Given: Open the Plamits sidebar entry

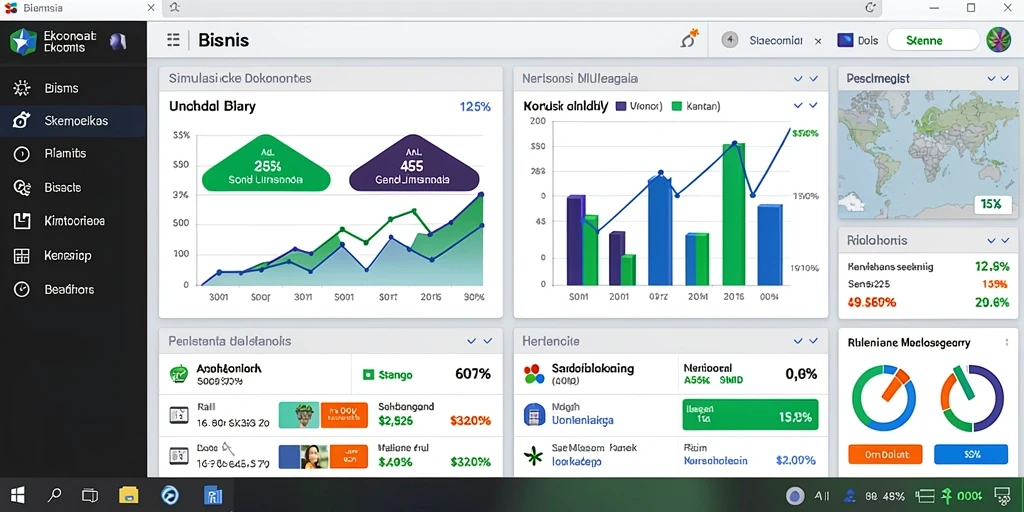Looking at the screenshot, I should click(72, 153).
